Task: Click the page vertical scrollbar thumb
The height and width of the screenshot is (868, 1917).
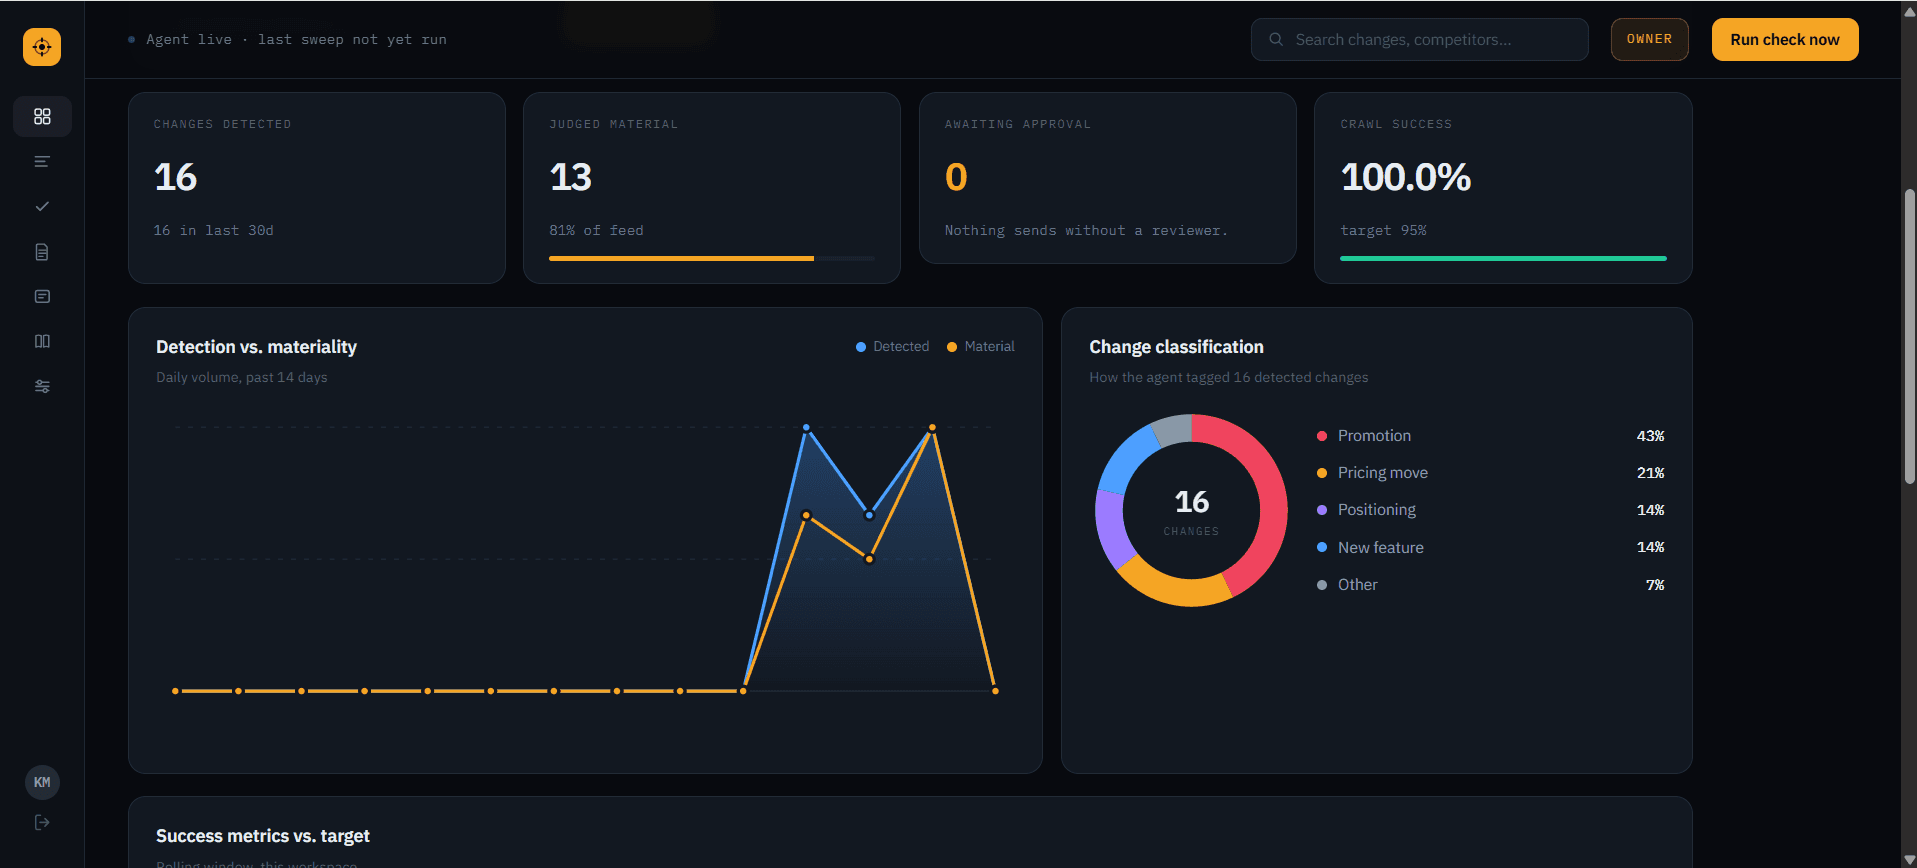Action: tap(1909, 336)
